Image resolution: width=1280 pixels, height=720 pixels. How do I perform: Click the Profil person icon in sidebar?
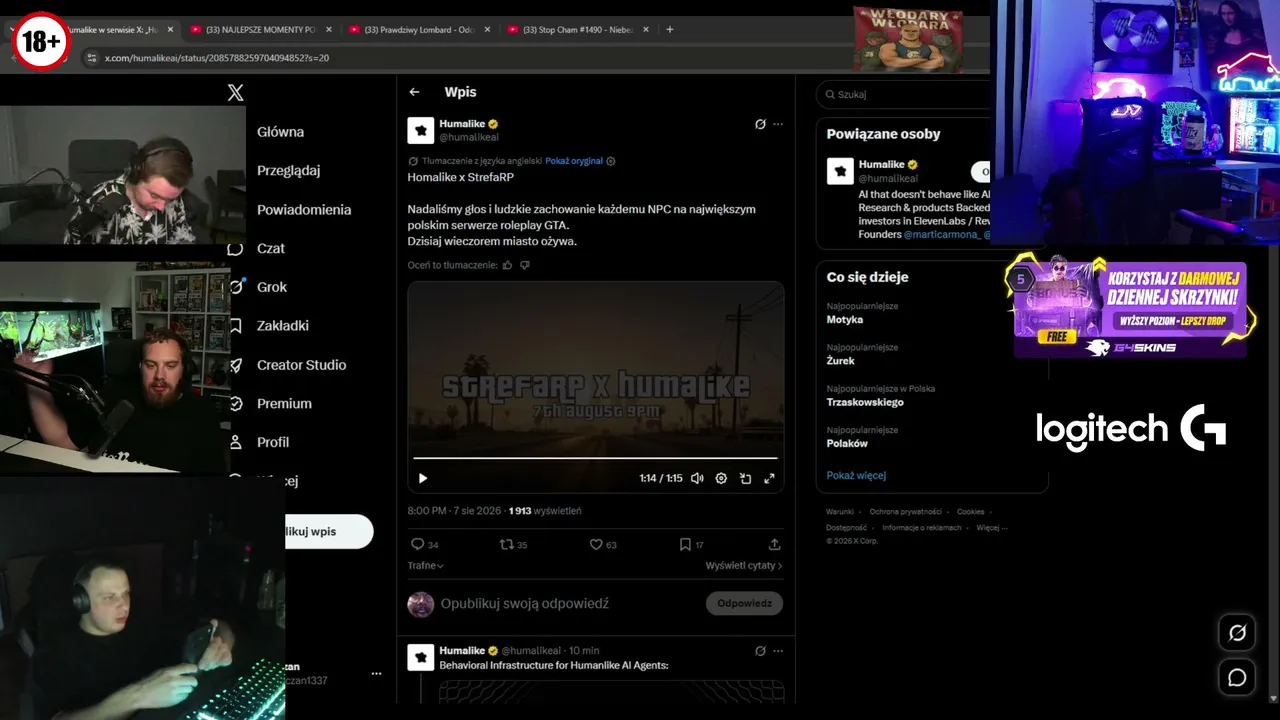(236, 442)
